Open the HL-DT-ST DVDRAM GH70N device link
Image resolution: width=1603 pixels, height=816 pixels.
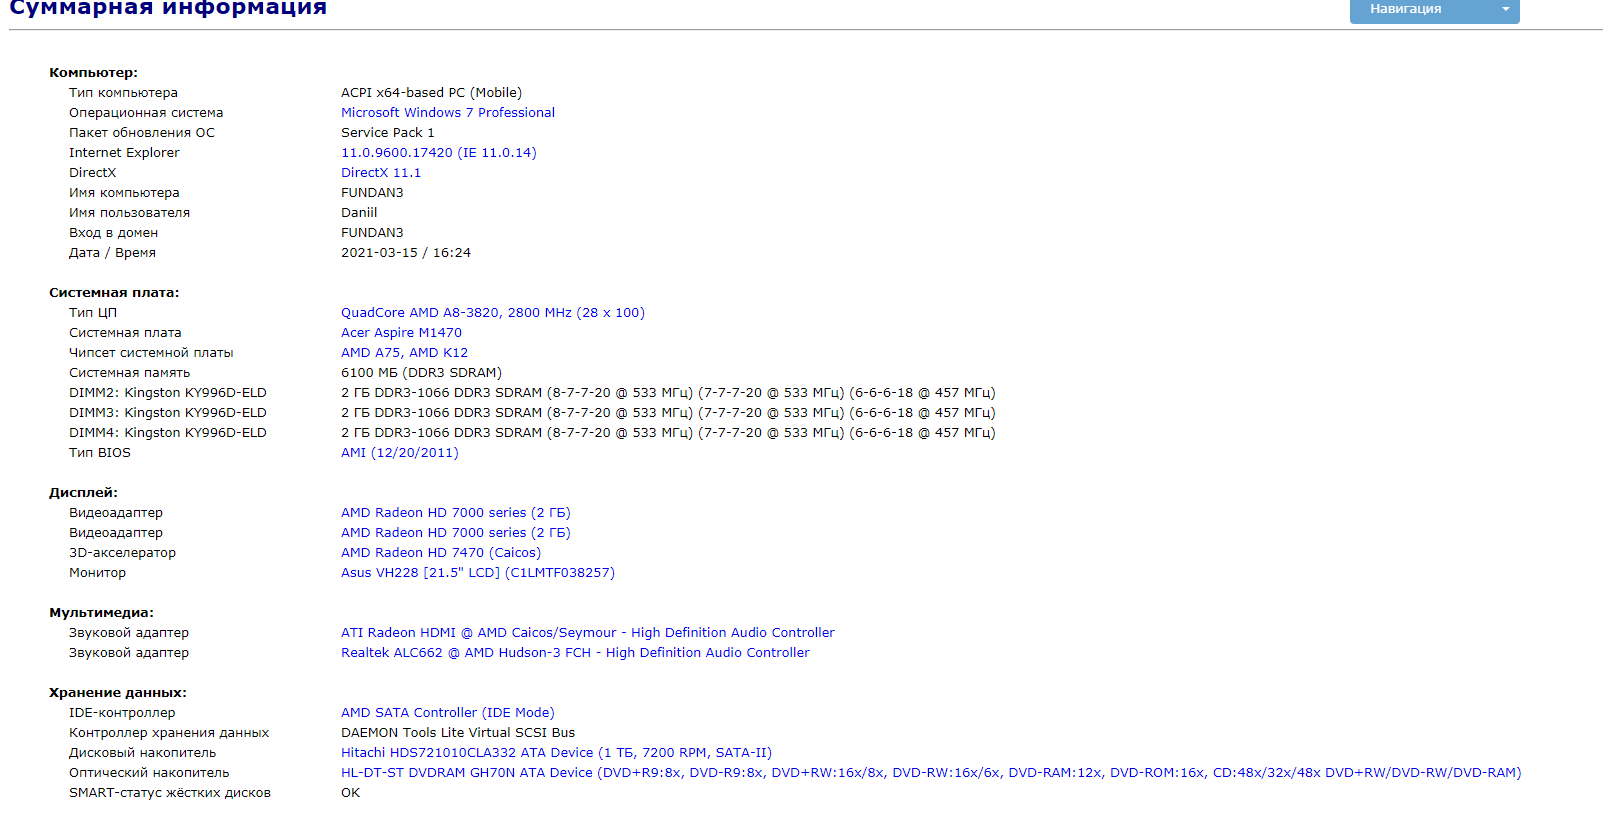(931, 773)
